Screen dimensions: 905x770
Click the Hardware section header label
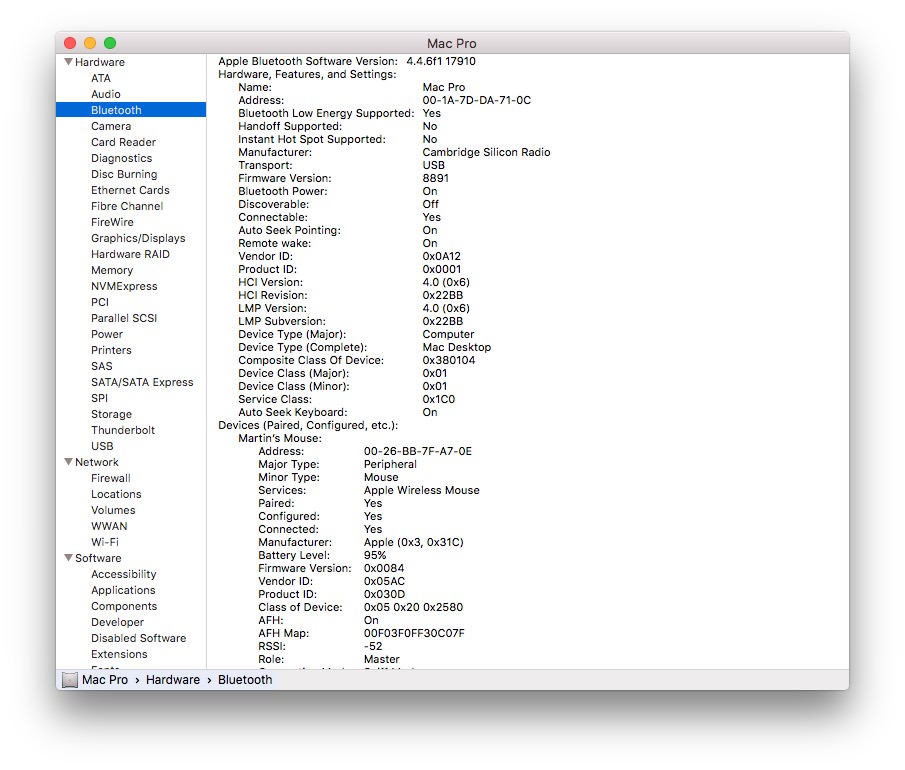pyautogui.click(x=100, y=62)
